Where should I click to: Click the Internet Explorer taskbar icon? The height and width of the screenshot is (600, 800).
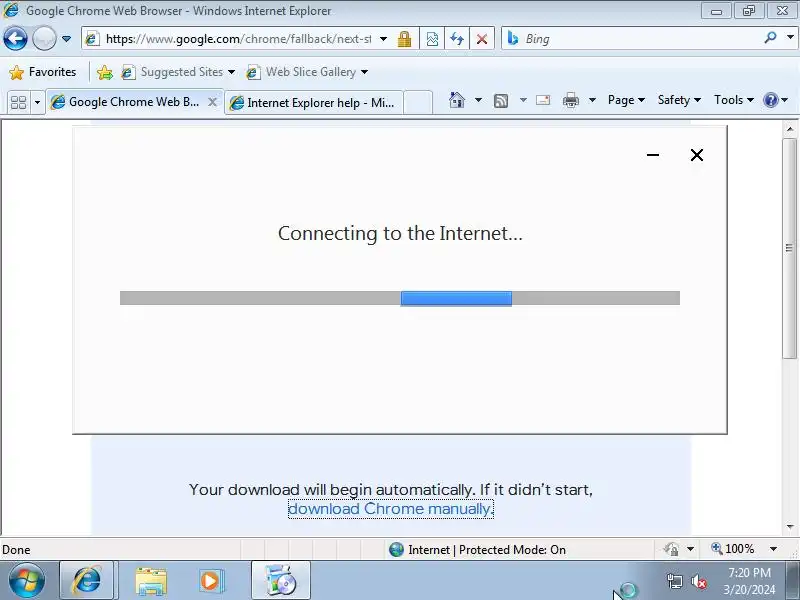pos(87,581)
